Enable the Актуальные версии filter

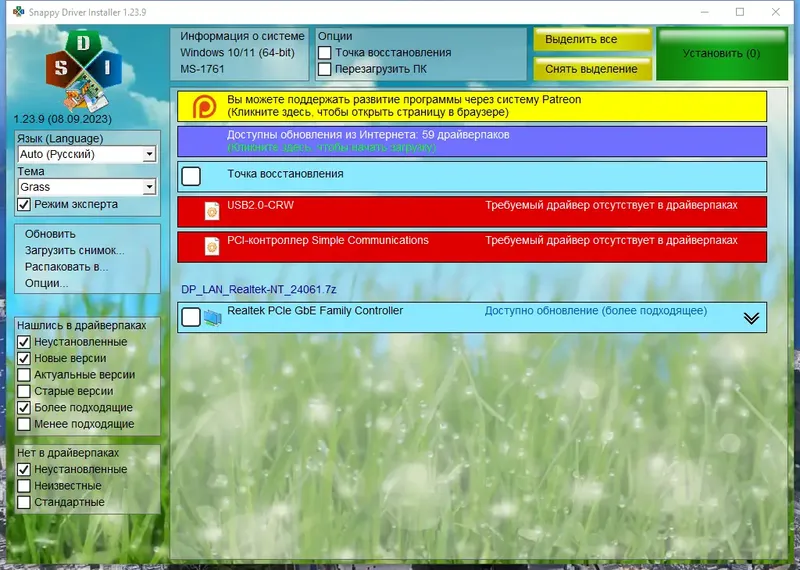24,375
